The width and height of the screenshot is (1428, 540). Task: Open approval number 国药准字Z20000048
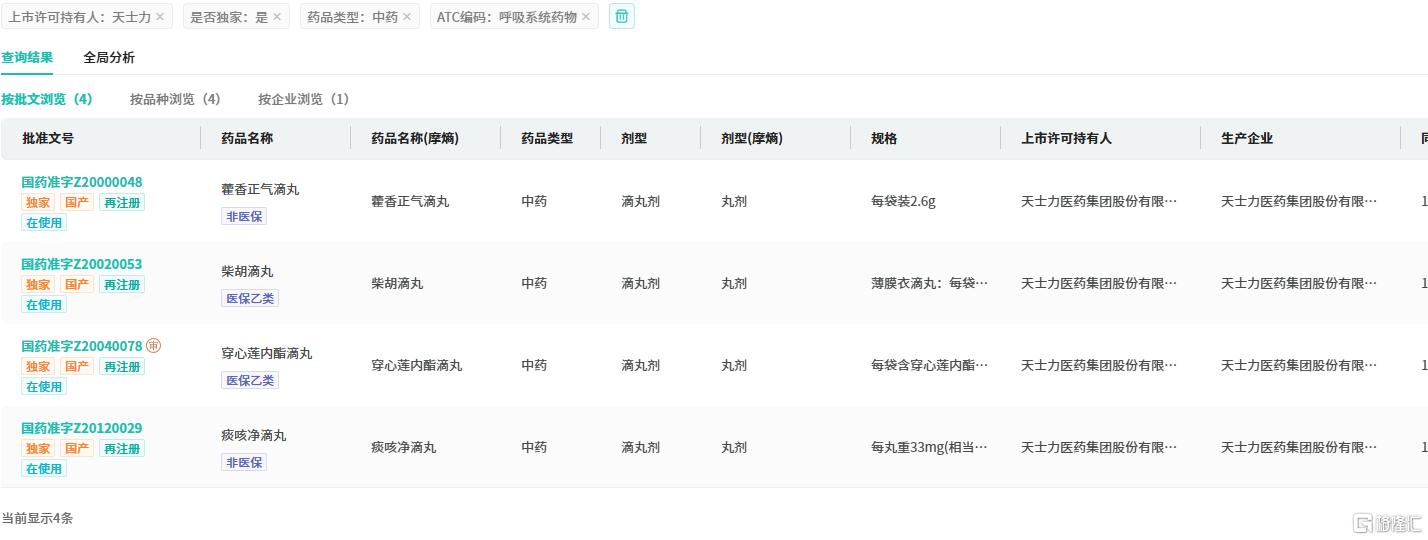point(82,182)
